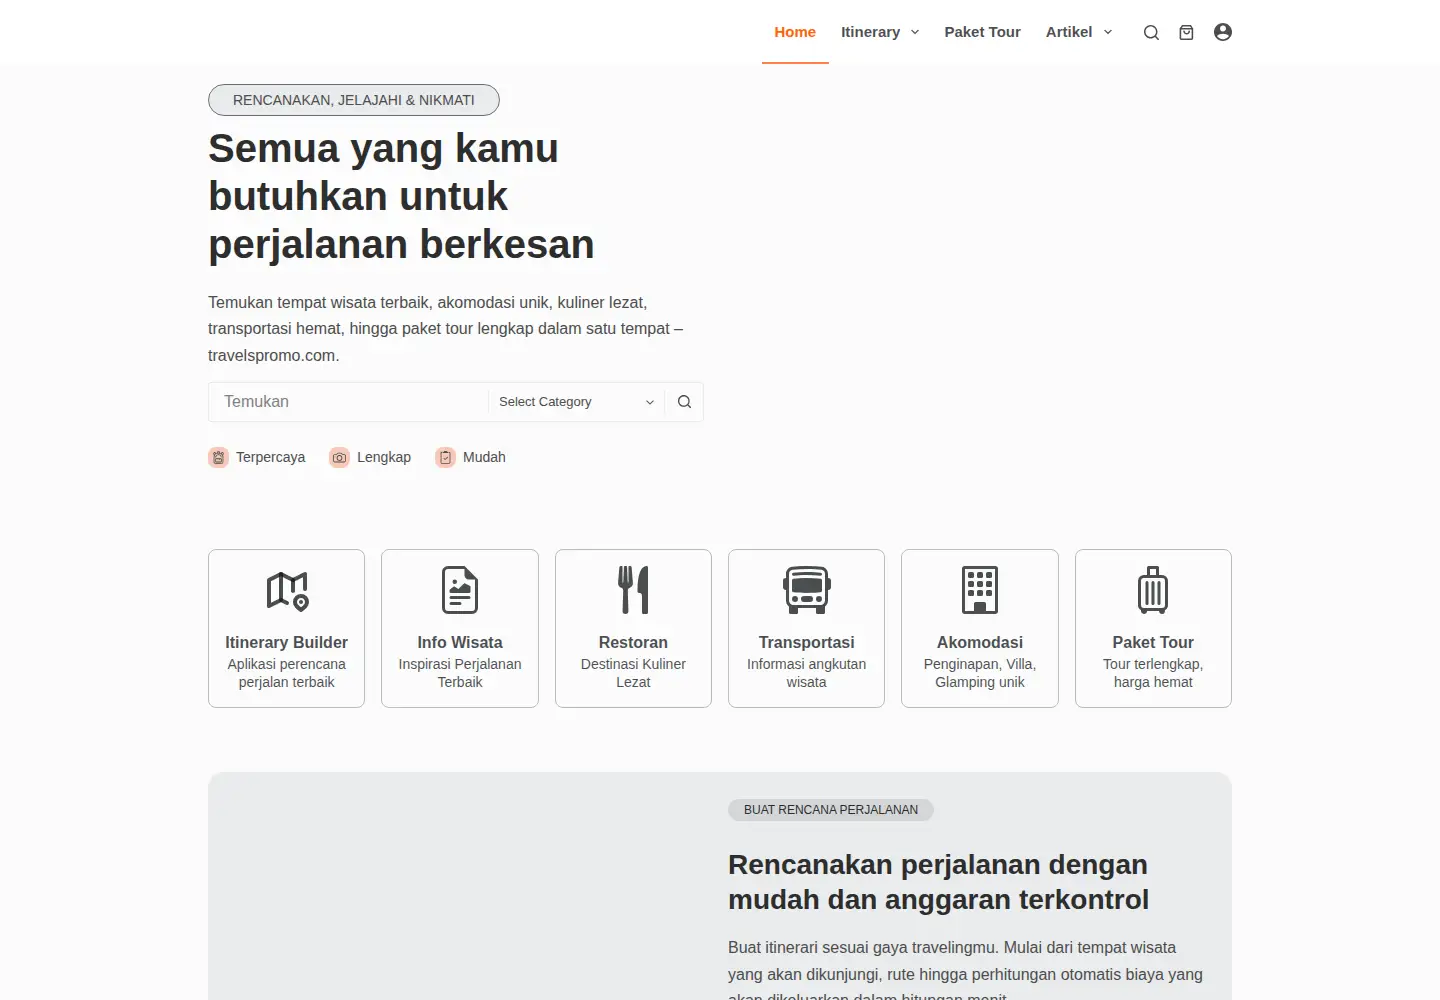1440x1000 pixels.
Task: Click 'Inspirasi Perjalanan Terbaik' description
Action: [460, 673]
